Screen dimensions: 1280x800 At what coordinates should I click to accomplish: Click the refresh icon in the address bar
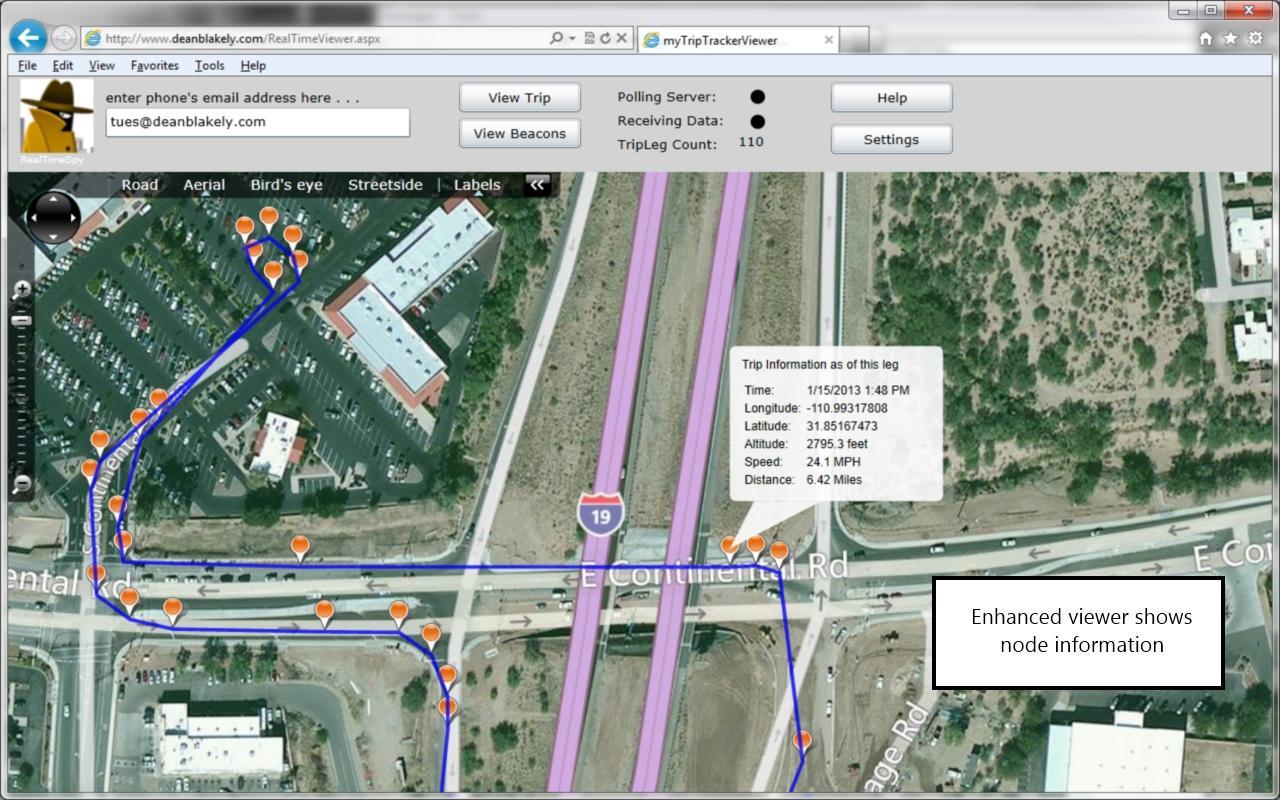point(605,37)
